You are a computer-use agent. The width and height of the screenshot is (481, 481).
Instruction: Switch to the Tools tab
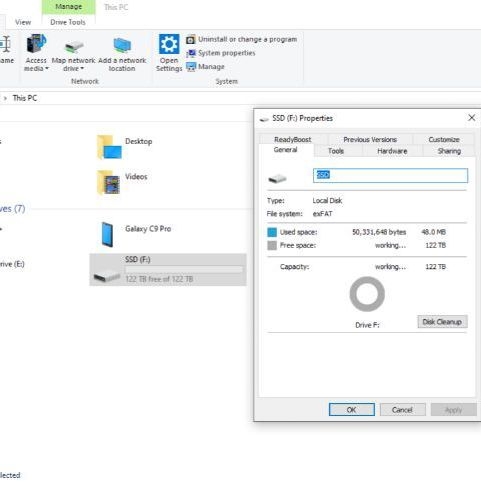[x=336, y=151]
